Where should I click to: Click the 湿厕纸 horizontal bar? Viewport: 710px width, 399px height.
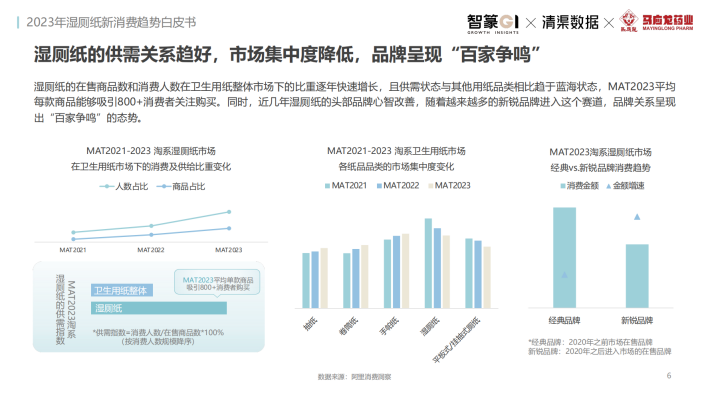coord(159,308)
